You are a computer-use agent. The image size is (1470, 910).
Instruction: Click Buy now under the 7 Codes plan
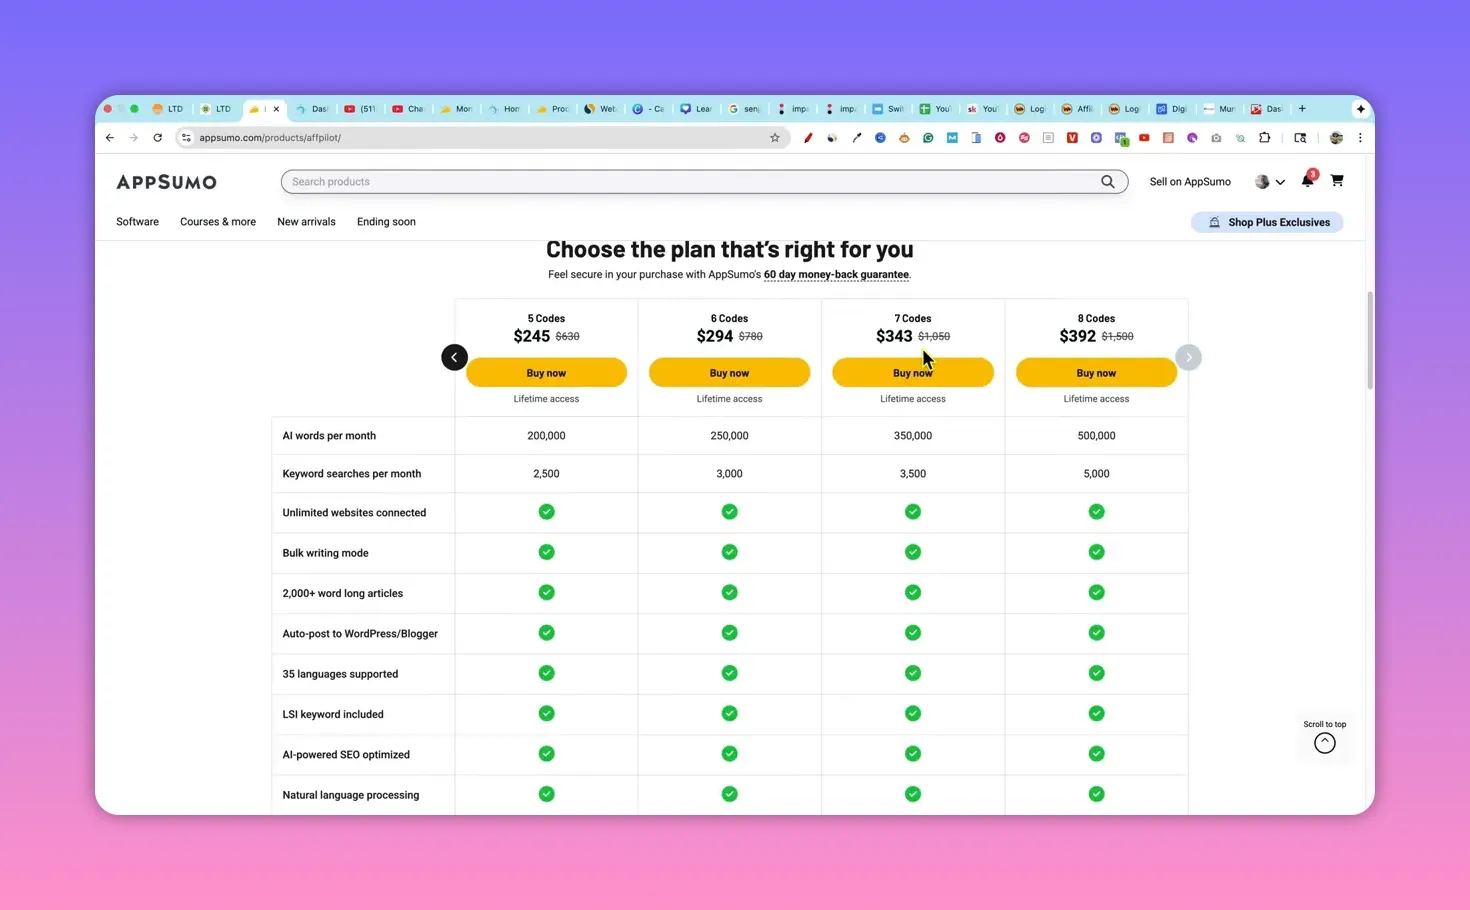point(912,372)
